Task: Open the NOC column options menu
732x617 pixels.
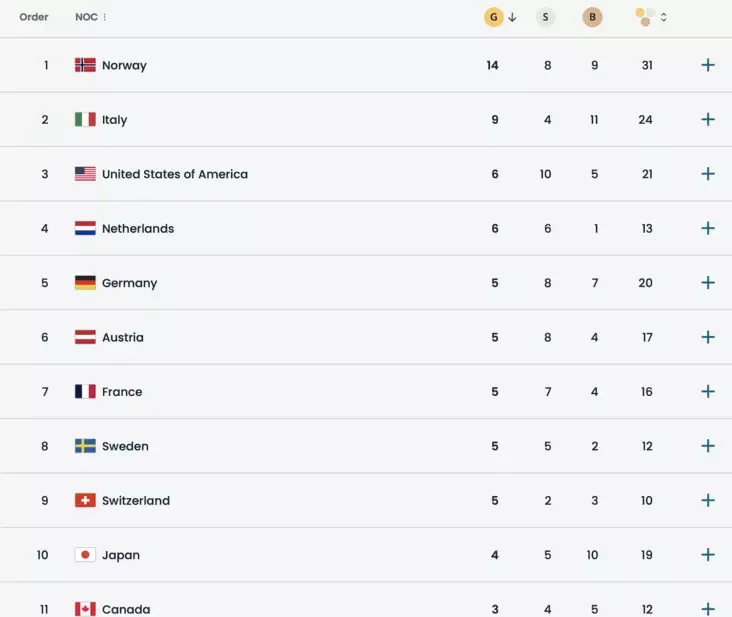Action: [105, 17]
